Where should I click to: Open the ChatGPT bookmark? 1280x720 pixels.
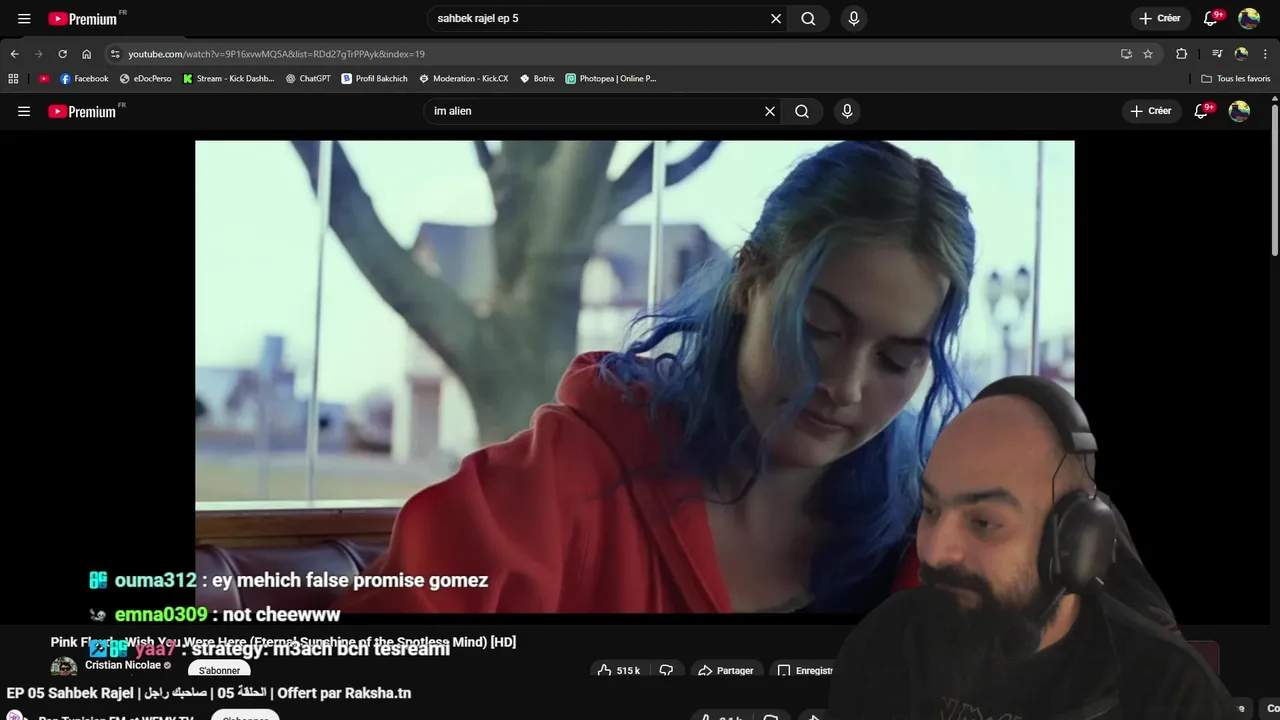pyautogui.click(x=308, y=78)
